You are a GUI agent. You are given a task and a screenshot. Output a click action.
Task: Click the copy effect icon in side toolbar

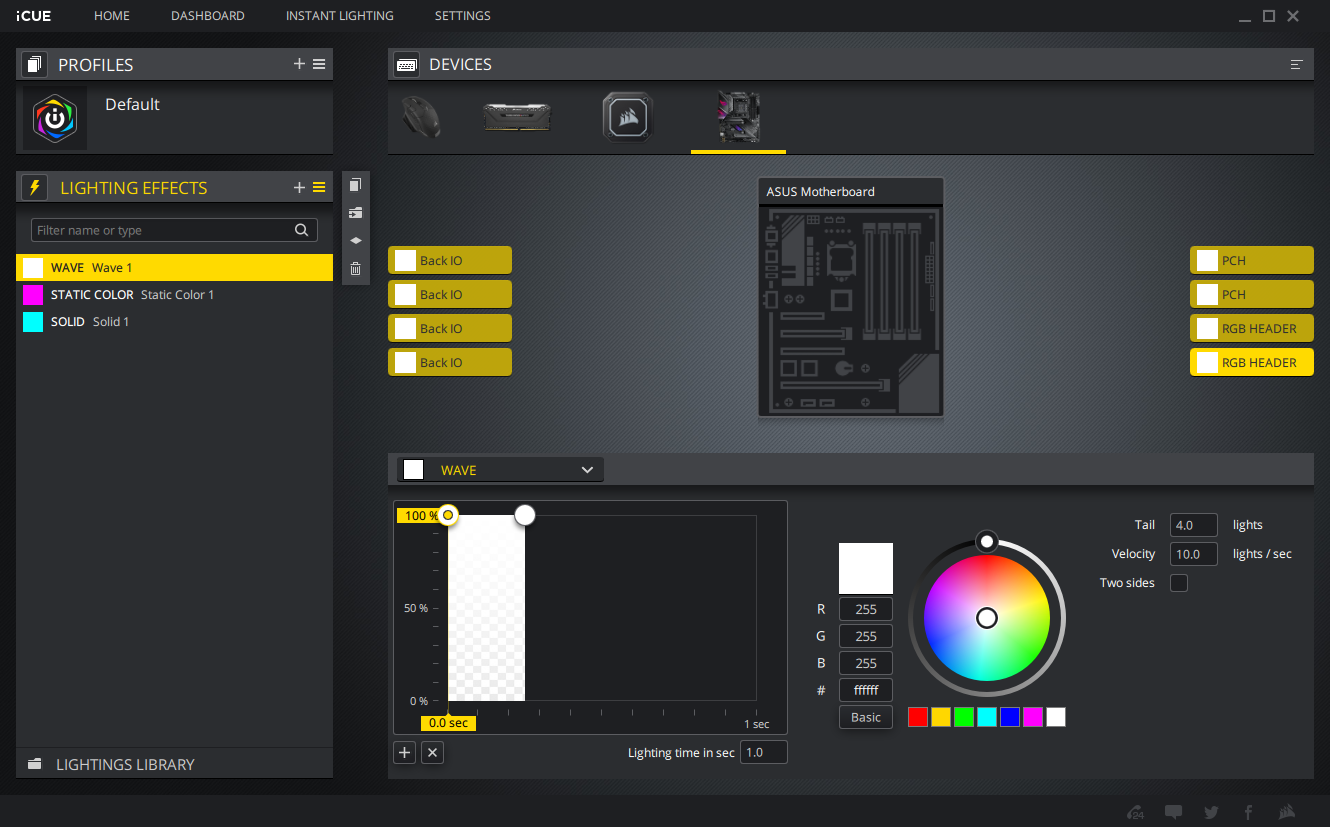click(355, 185)
